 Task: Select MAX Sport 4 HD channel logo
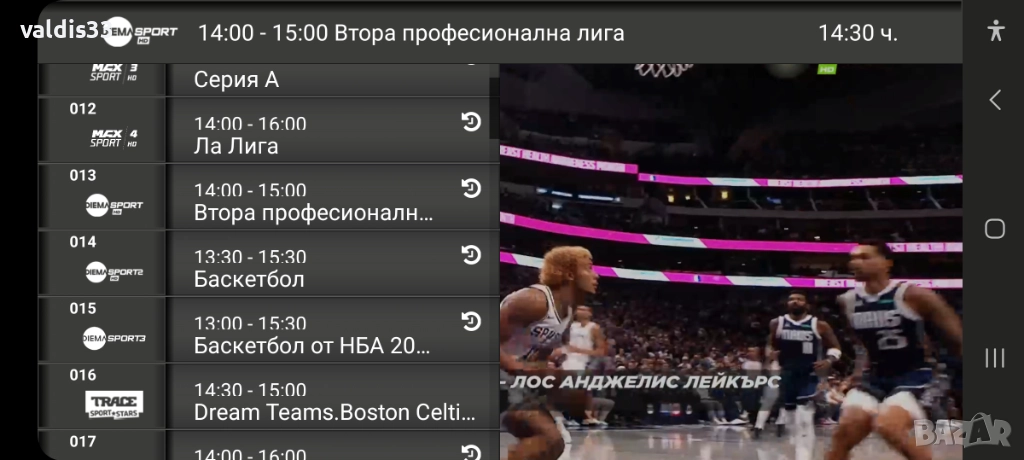[x=114, y=139]
